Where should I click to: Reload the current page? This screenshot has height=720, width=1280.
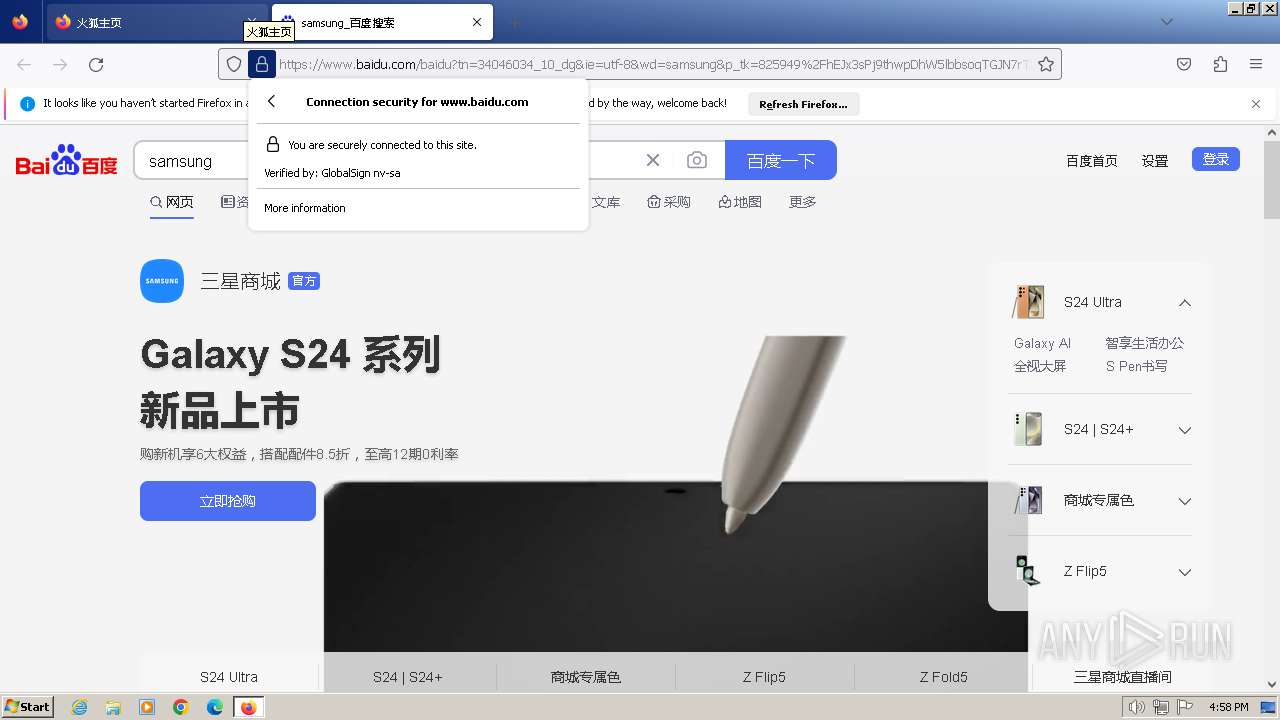[96, 64]
